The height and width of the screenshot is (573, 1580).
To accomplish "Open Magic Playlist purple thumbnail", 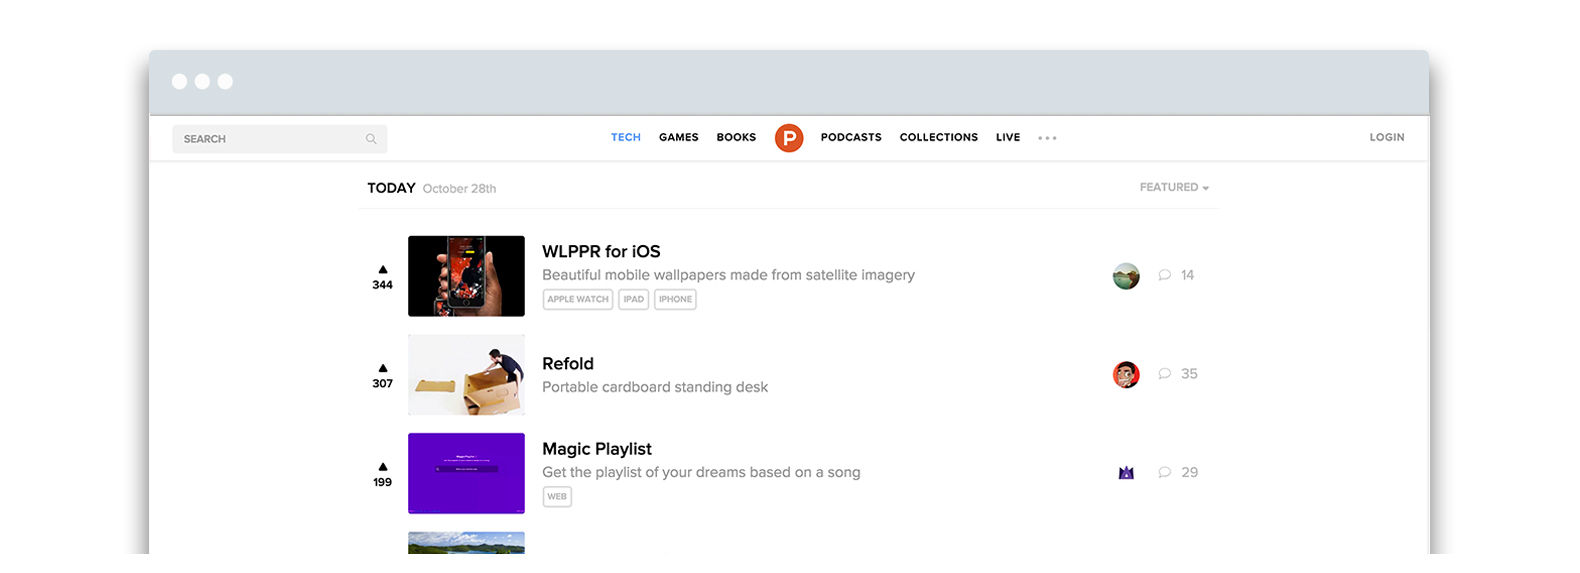I will pyautogui.click(x=466, y=473).
